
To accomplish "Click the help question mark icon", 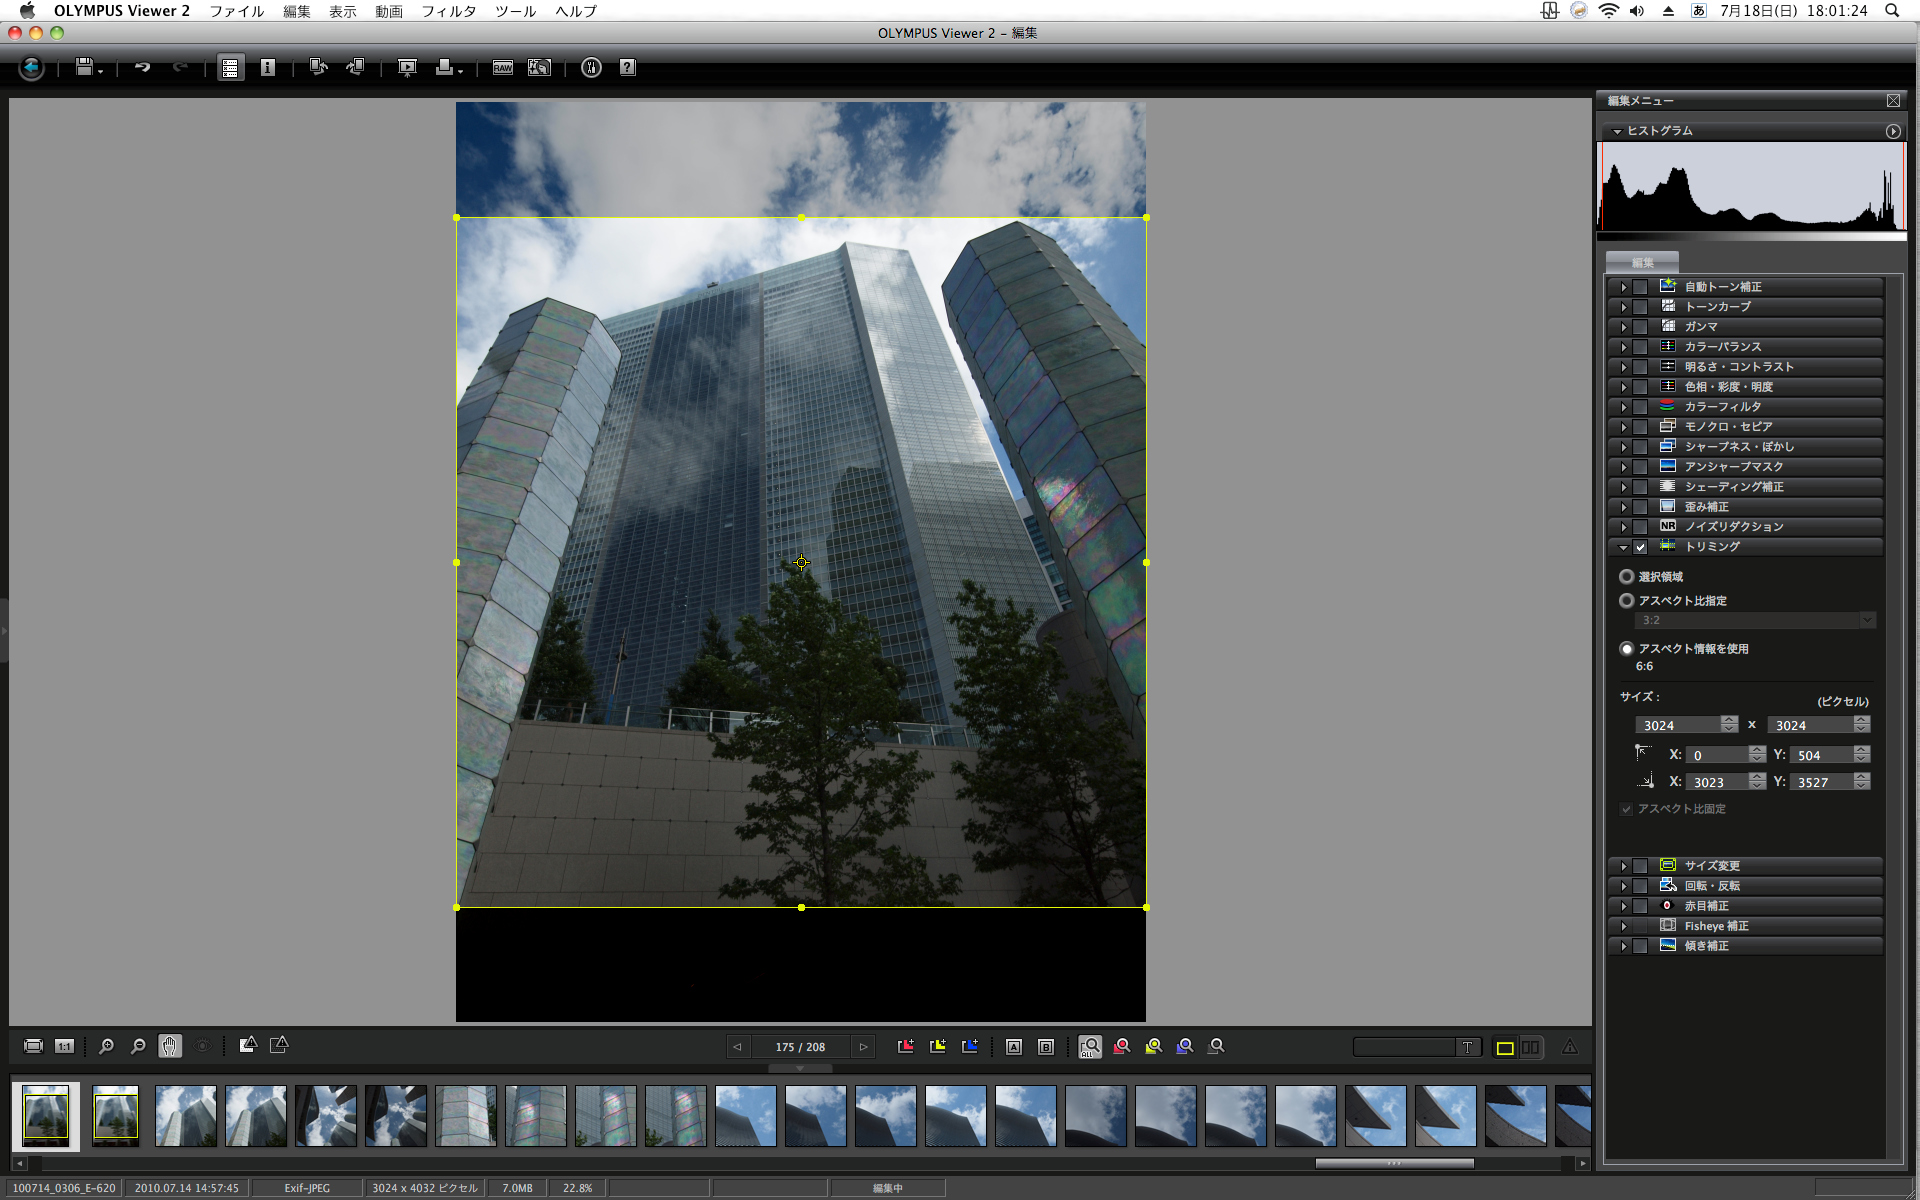I will click(627, 68).
